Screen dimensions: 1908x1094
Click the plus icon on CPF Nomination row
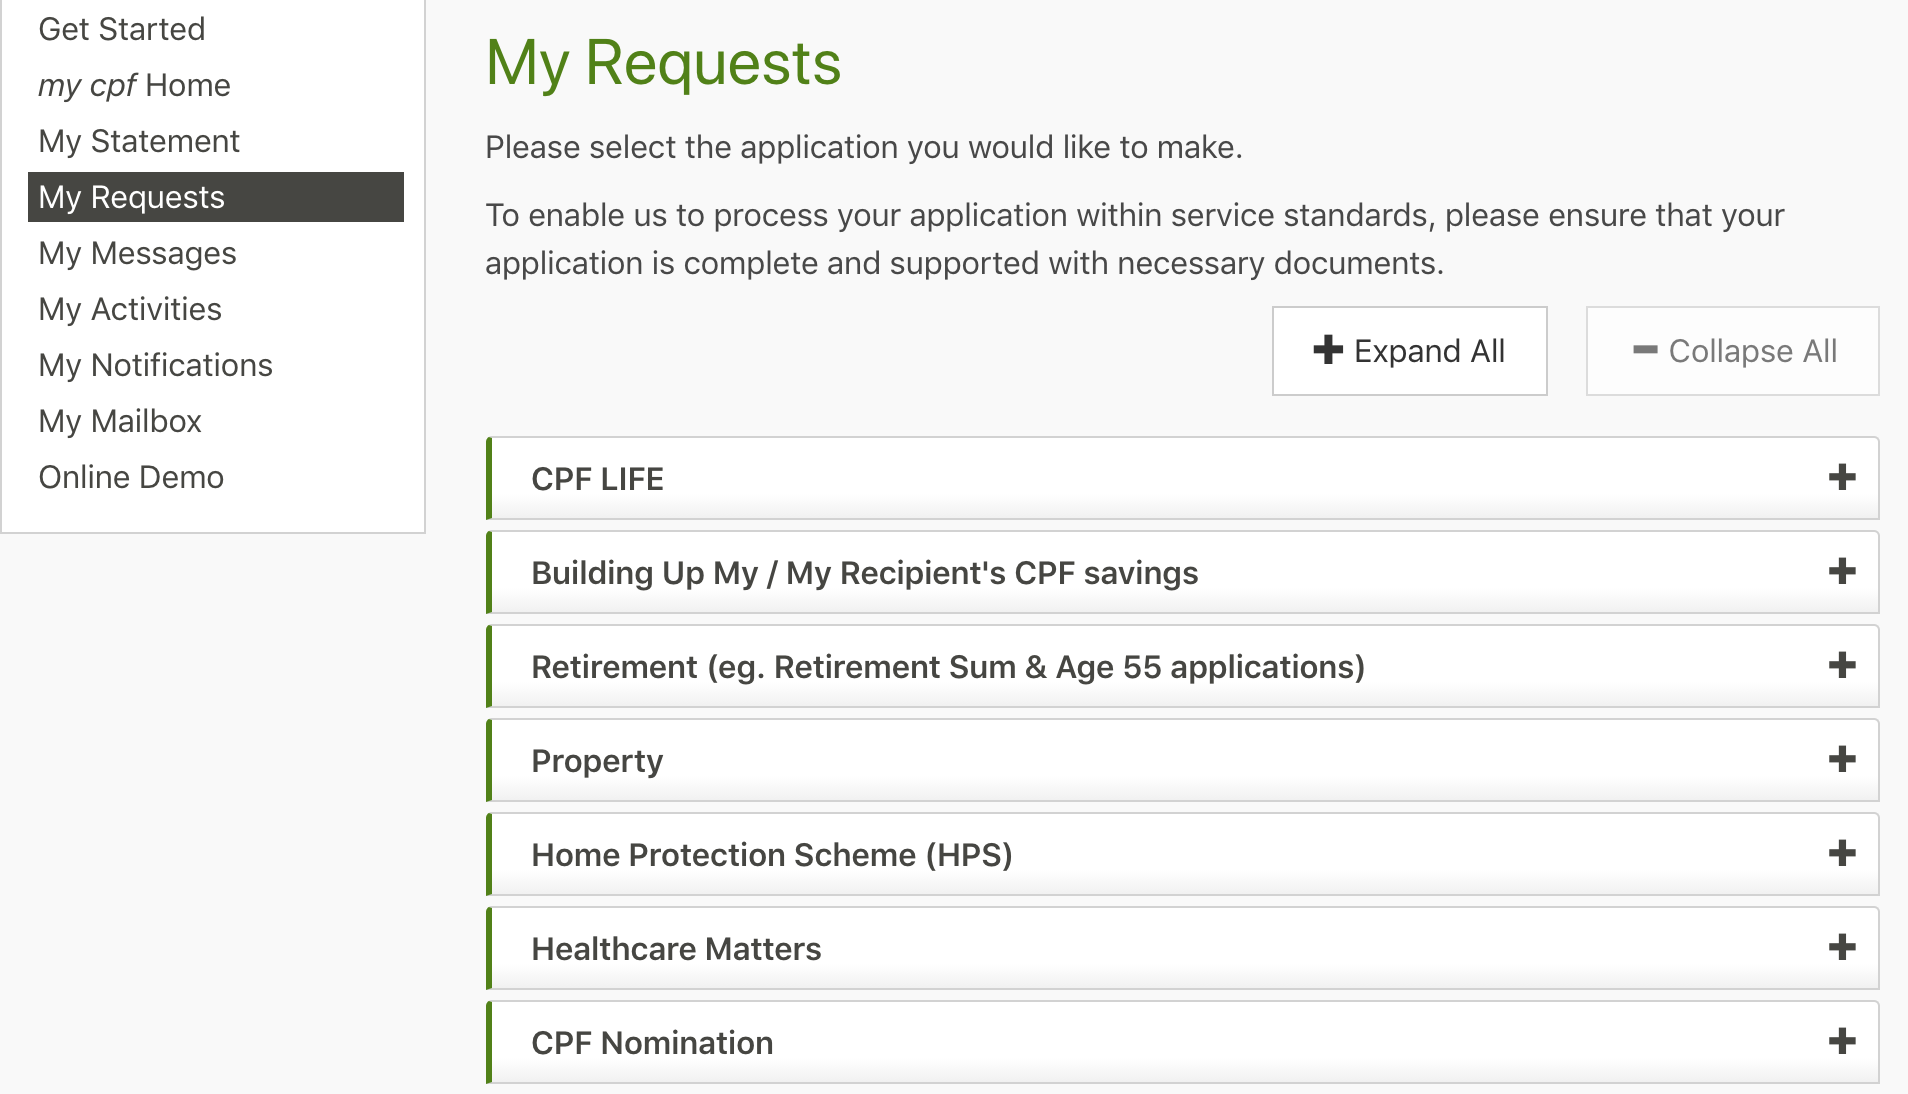click(x=1842, y=1042)
